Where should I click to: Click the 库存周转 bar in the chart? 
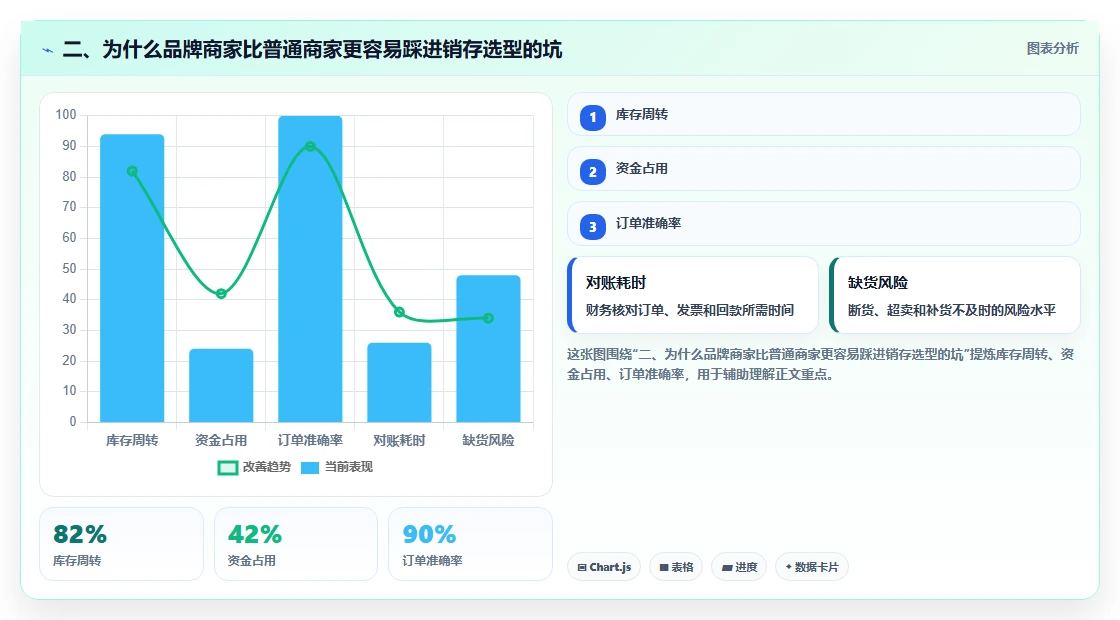click(132, 278)
